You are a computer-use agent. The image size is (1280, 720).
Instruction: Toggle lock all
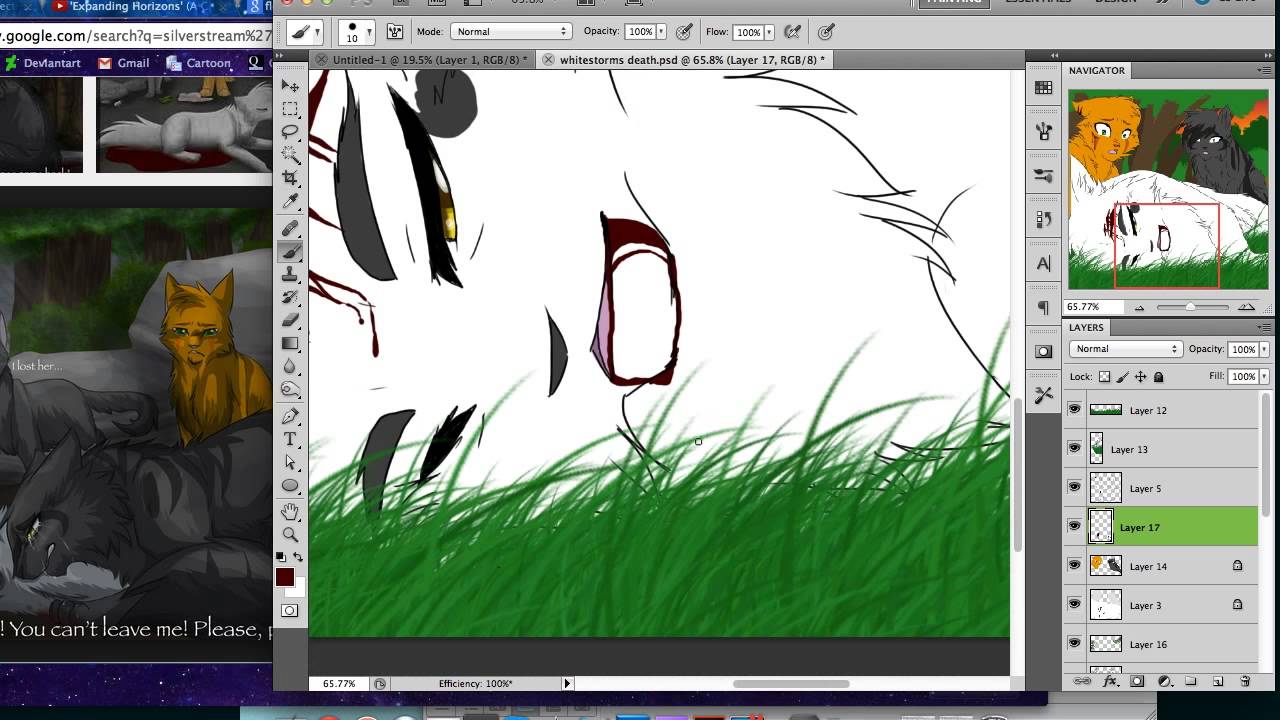1159,377
